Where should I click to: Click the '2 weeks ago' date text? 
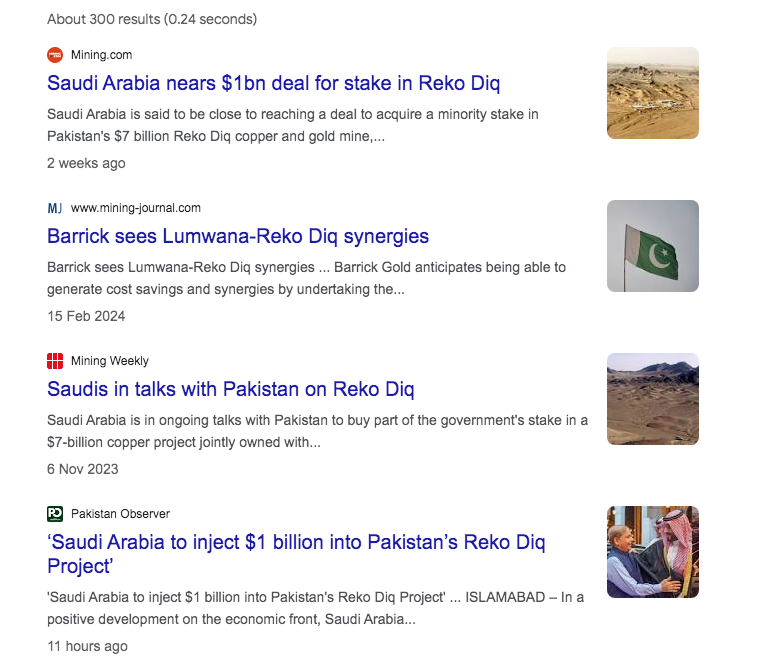click(x=86, y=163)
